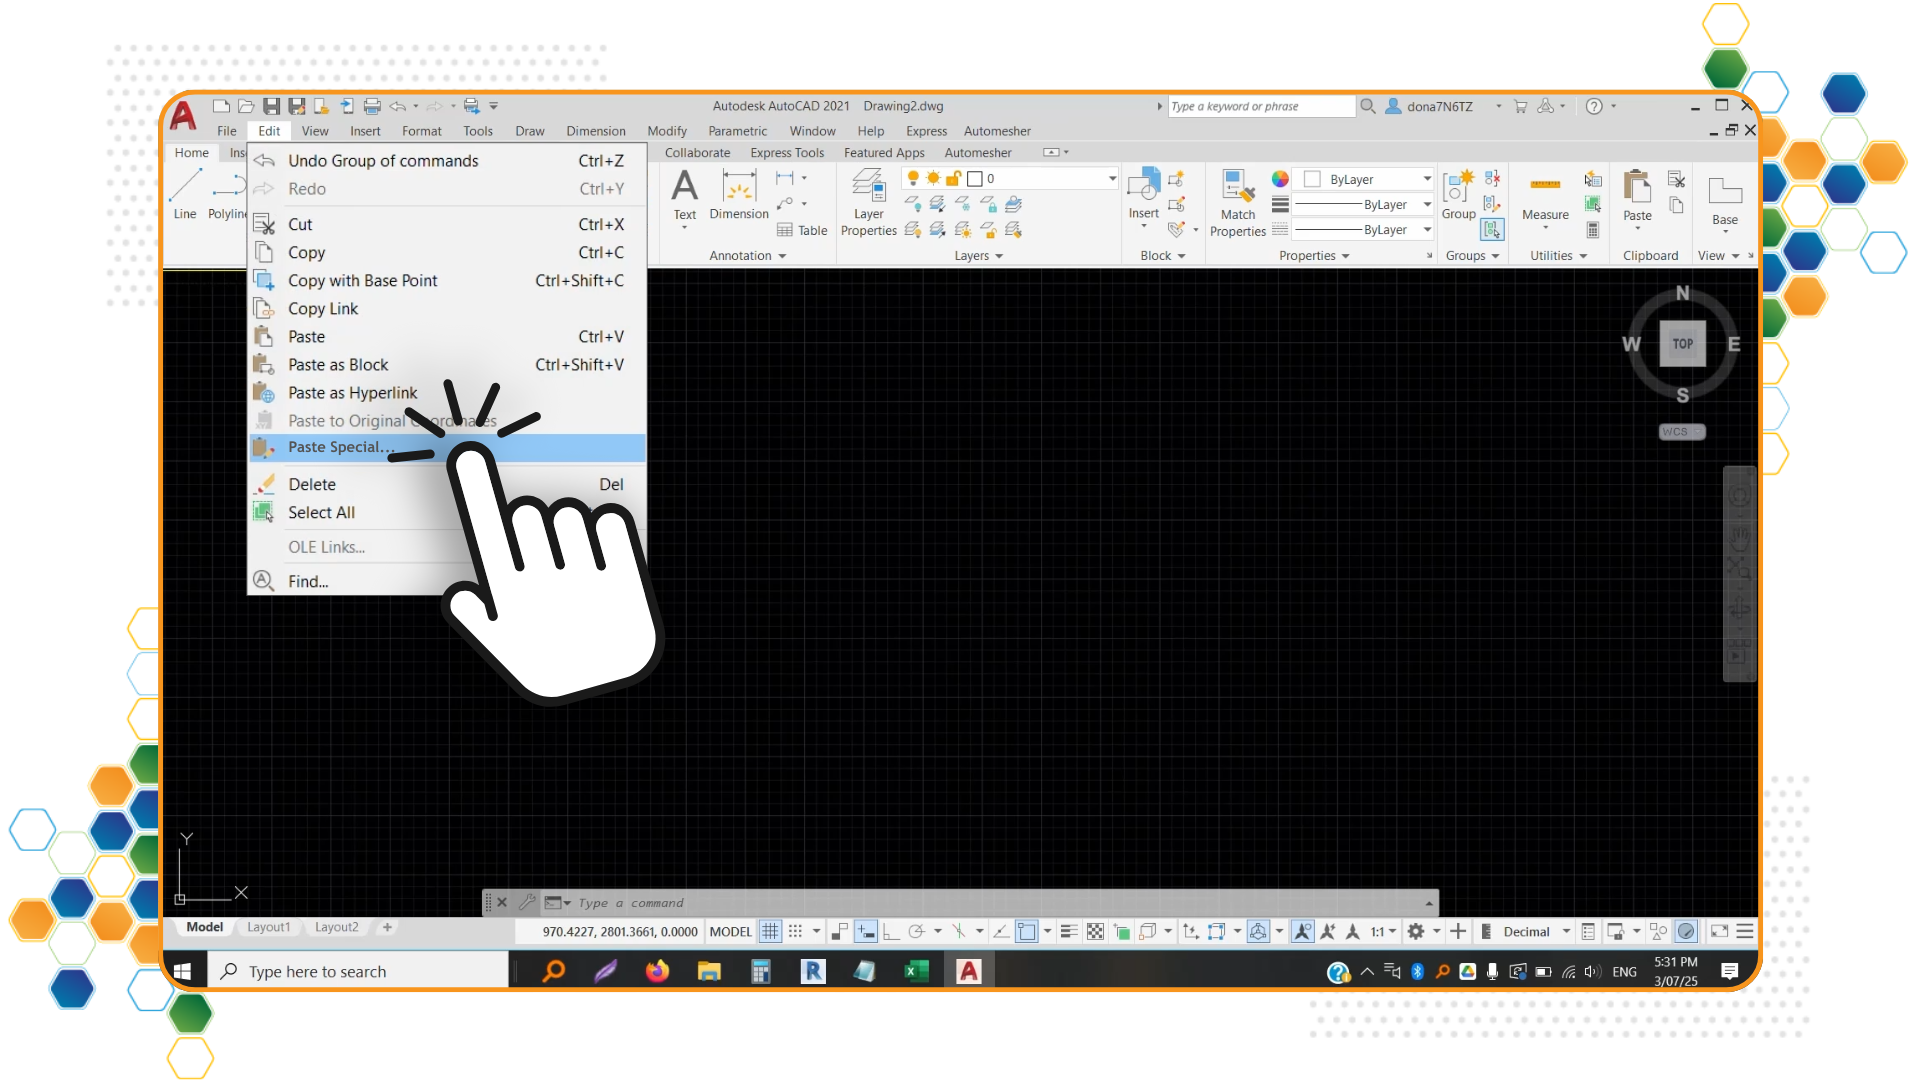The height and width of the screenshot is (1080, 1920).
Task: Toggle the drawing grid display
Action: (770, 931)
